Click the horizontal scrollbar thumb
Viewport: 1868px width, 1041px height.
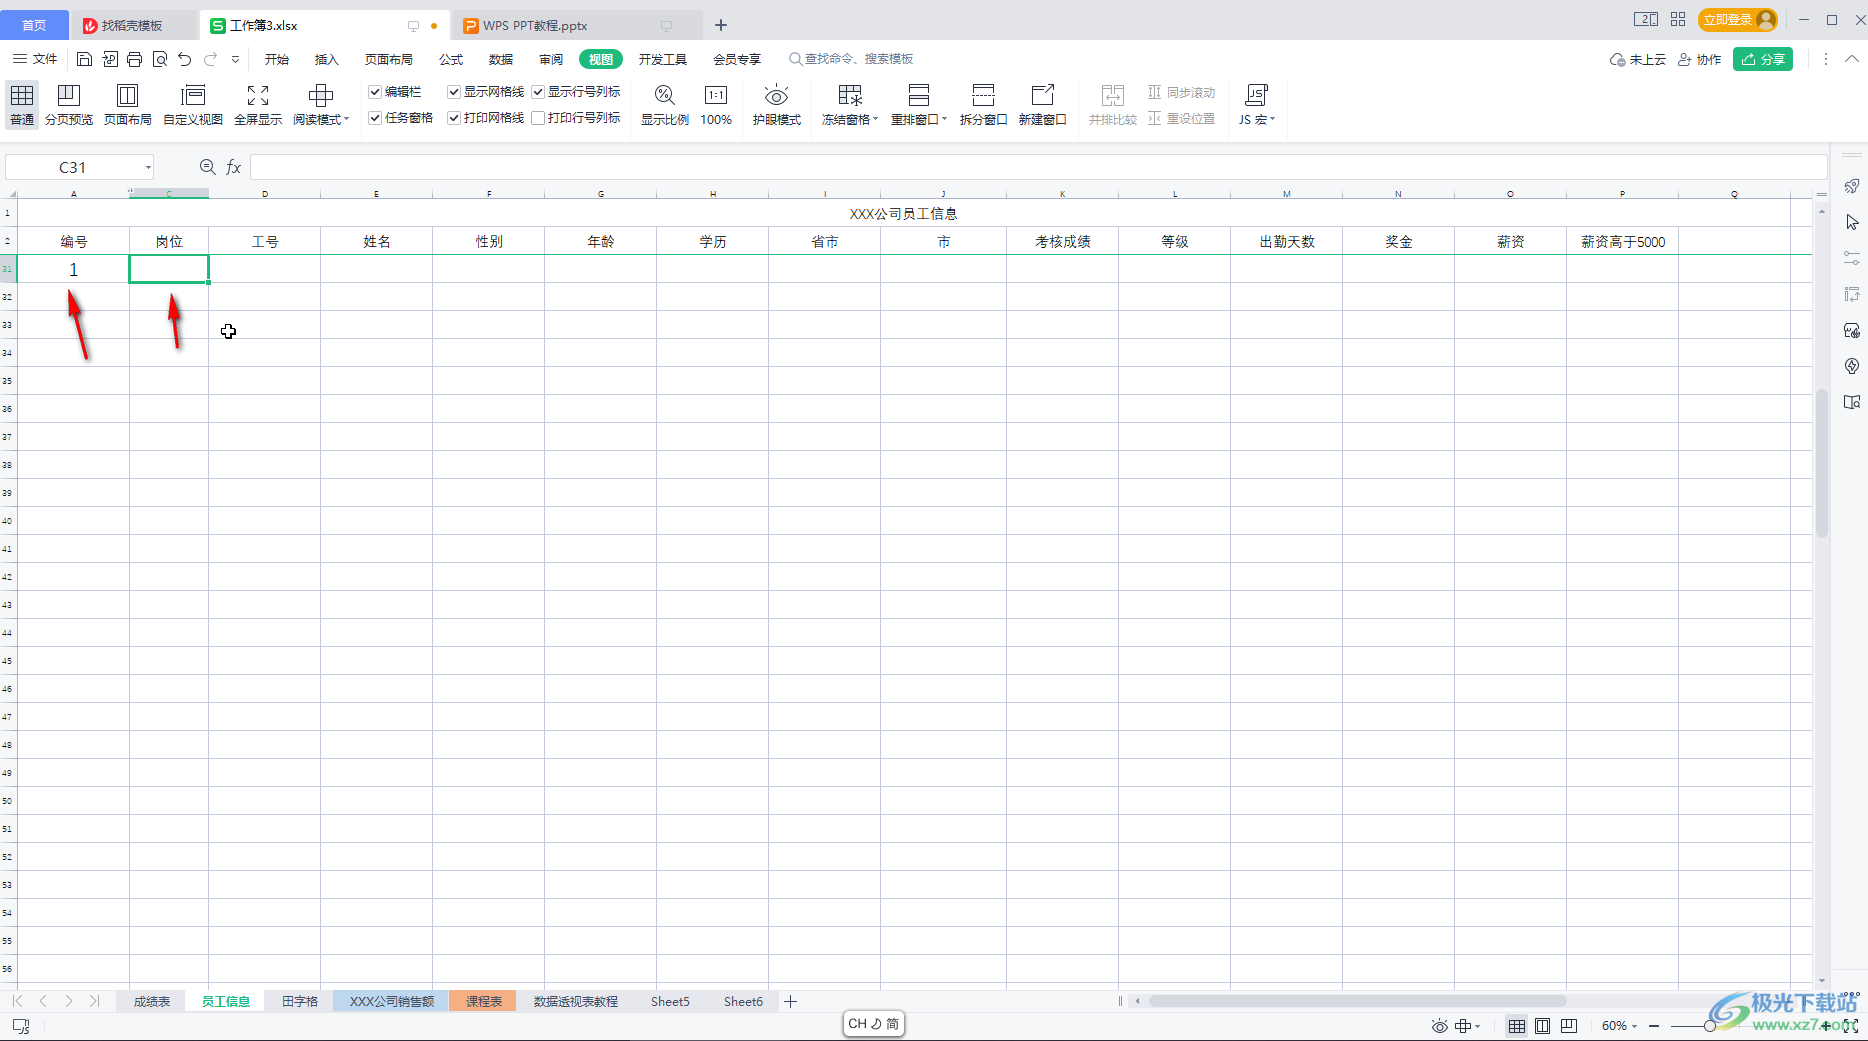pos(1357,1001)
